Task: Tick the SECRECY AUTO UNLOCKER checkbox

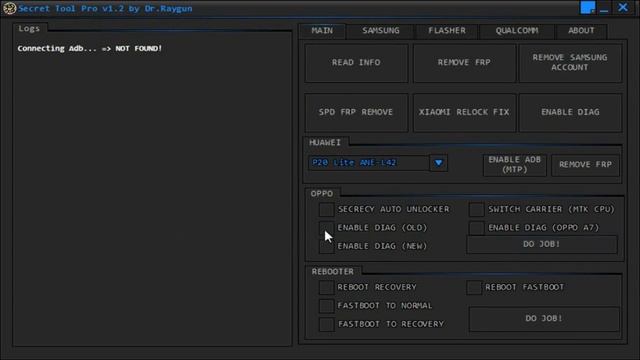Action: (326, 209)
